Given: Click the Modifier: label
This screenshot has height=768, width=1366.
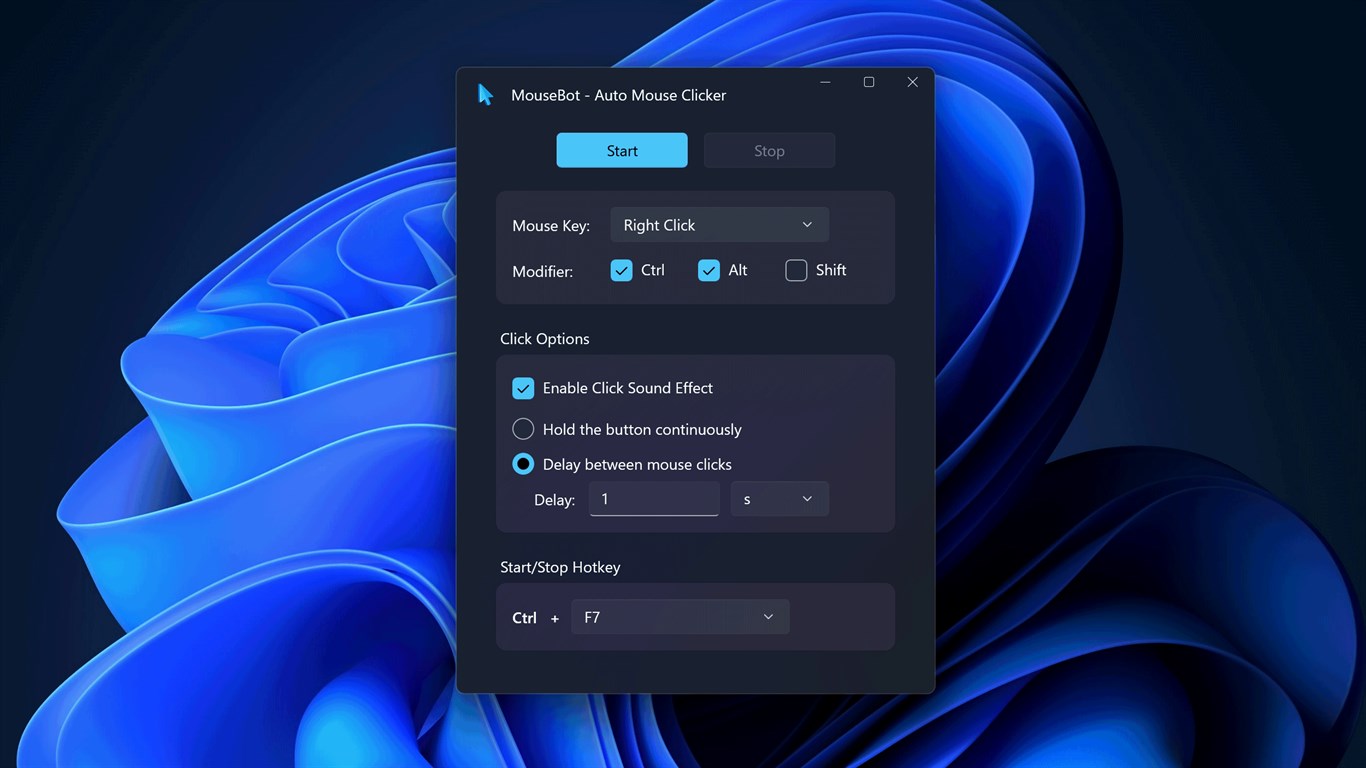Looking at the screenshot, I should (543, 271).
